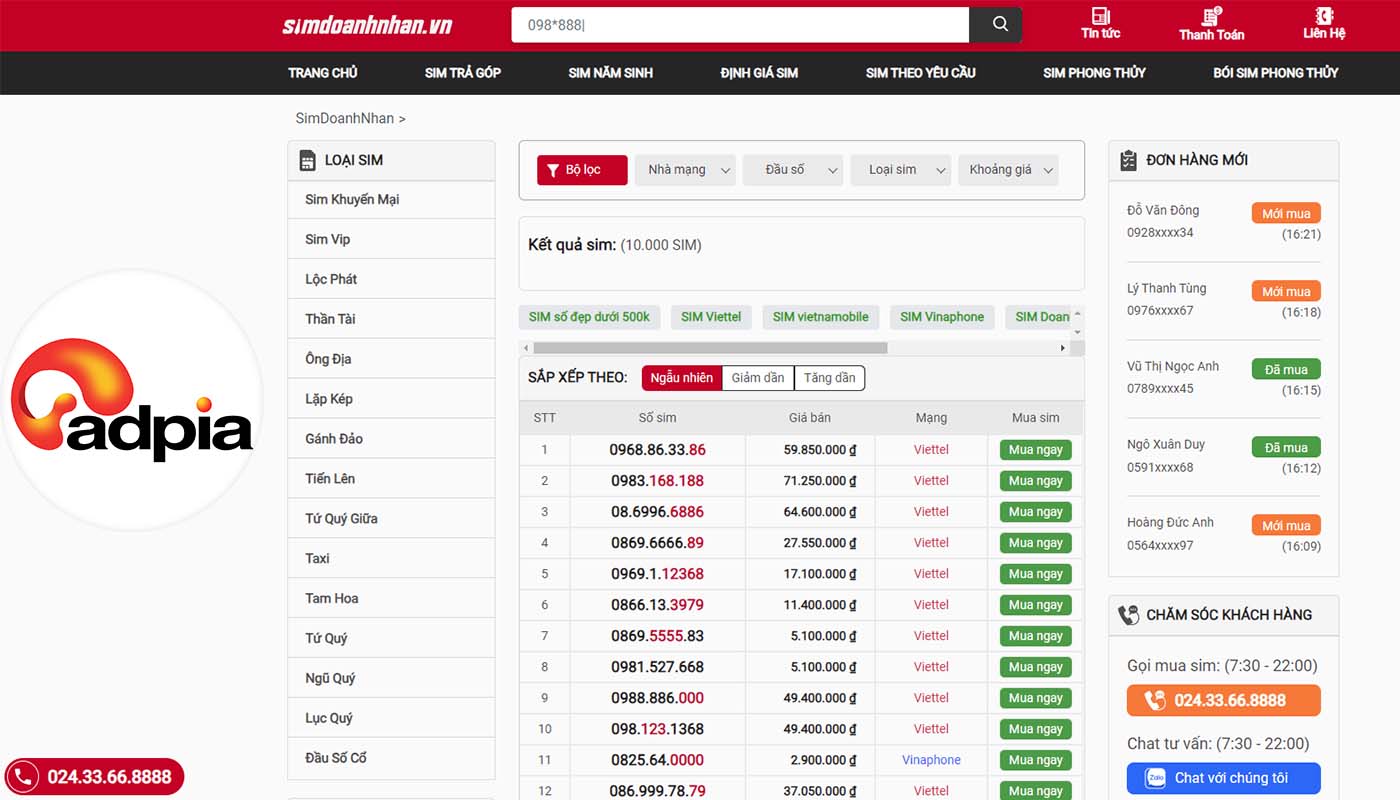This screenshot has height=800, width=1400.
Task: Click the simdoanhnhan.vn logo
Action: (x=367, y=25)
